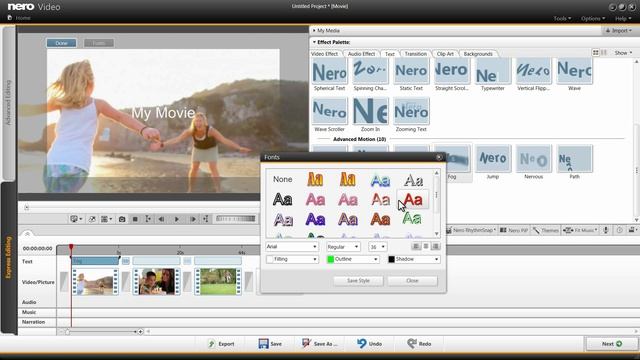Click the Undo button
Image resolution: width=640 pixels, height=360 pixels.
(x=369, y=344)
